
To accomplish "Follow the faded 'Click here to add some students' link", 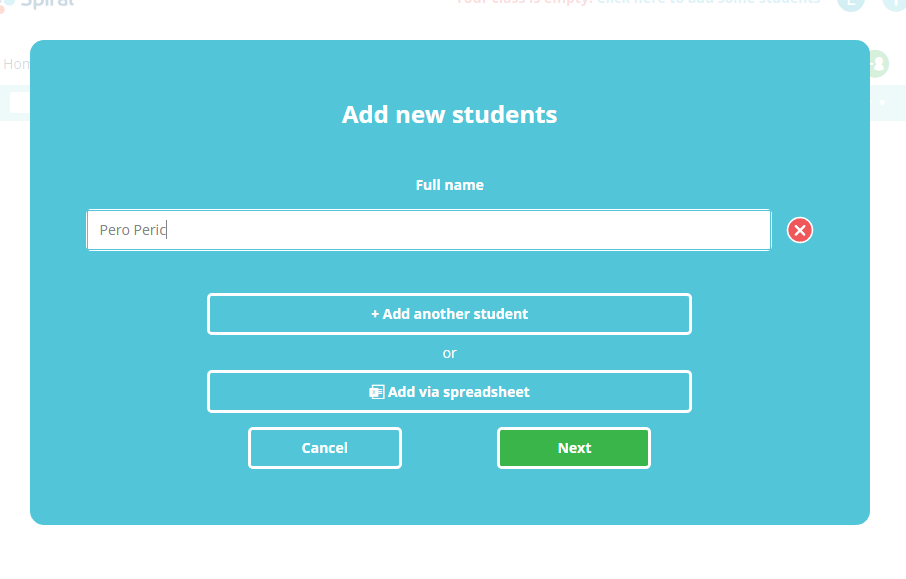I will pos(708,3).
